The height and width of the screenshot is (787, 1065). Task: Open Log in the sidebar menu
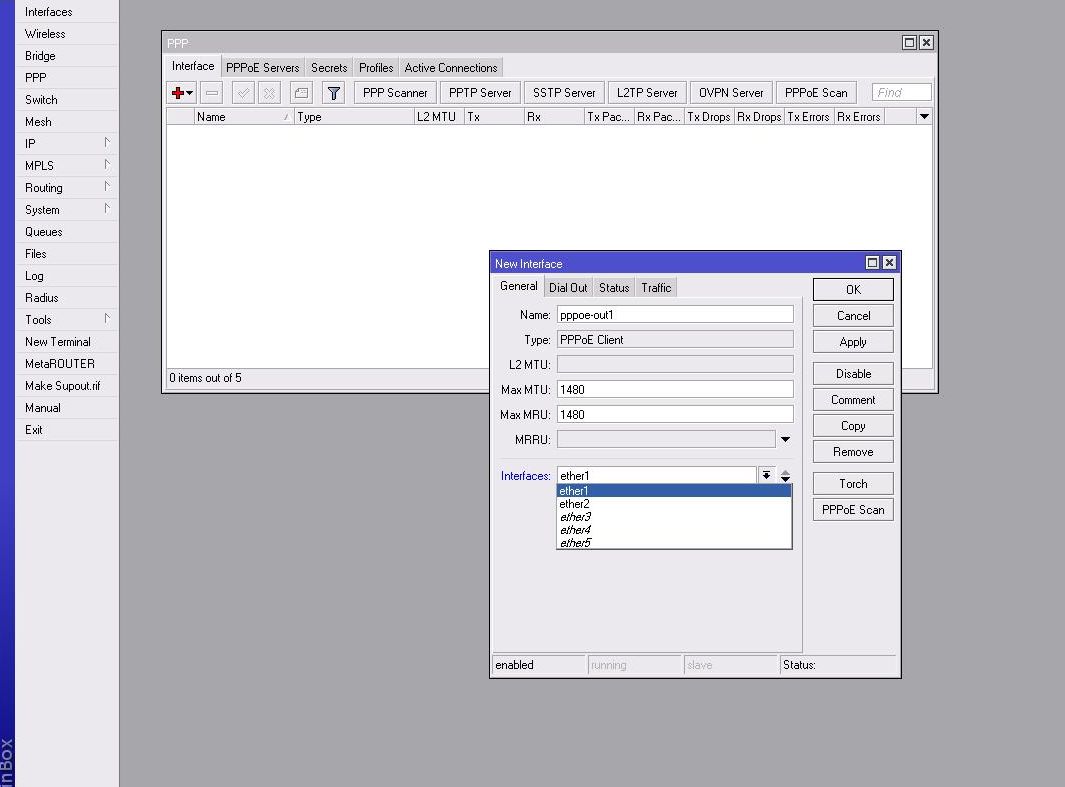(x=67, y=276)
